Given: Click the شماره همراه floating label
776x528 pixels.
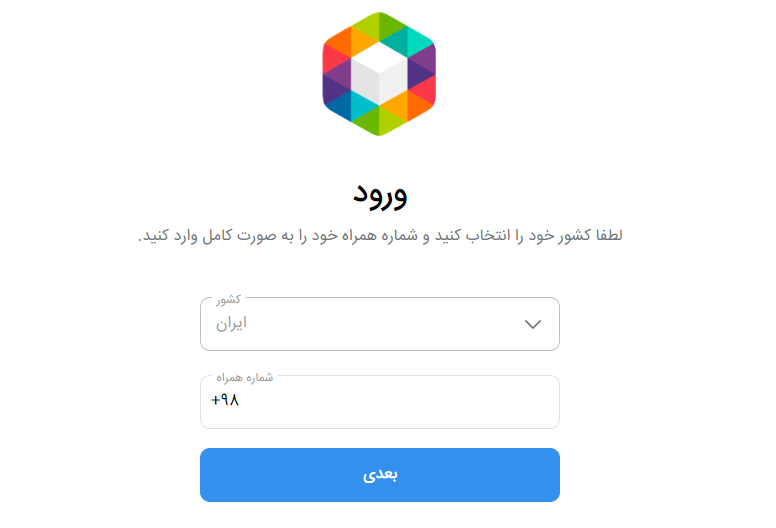Looking at the screenshot, I should pos(244,377).
